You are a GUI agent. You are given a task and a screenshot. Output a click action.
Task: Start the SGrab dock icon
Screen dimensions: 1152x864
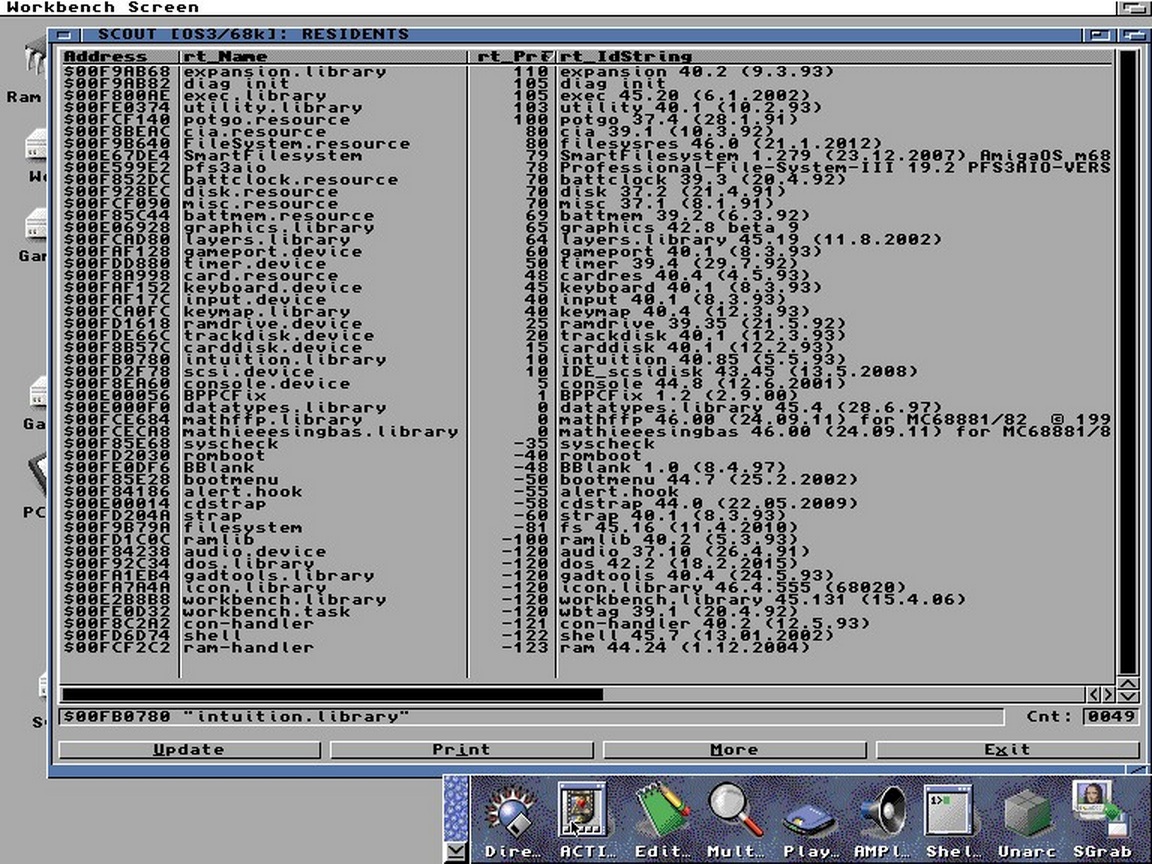pyautogui.click(x=1101, y=820)
